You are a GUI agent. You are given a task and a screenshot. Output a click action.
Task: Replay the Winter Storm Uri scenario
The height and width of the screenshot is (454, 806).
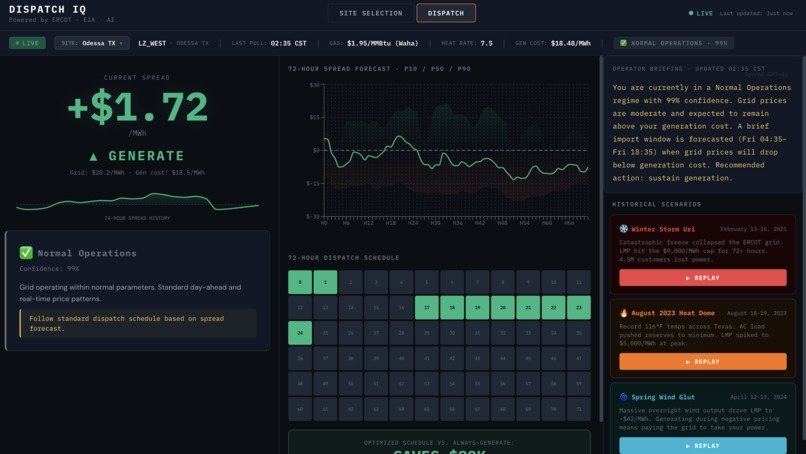[702, 278]
